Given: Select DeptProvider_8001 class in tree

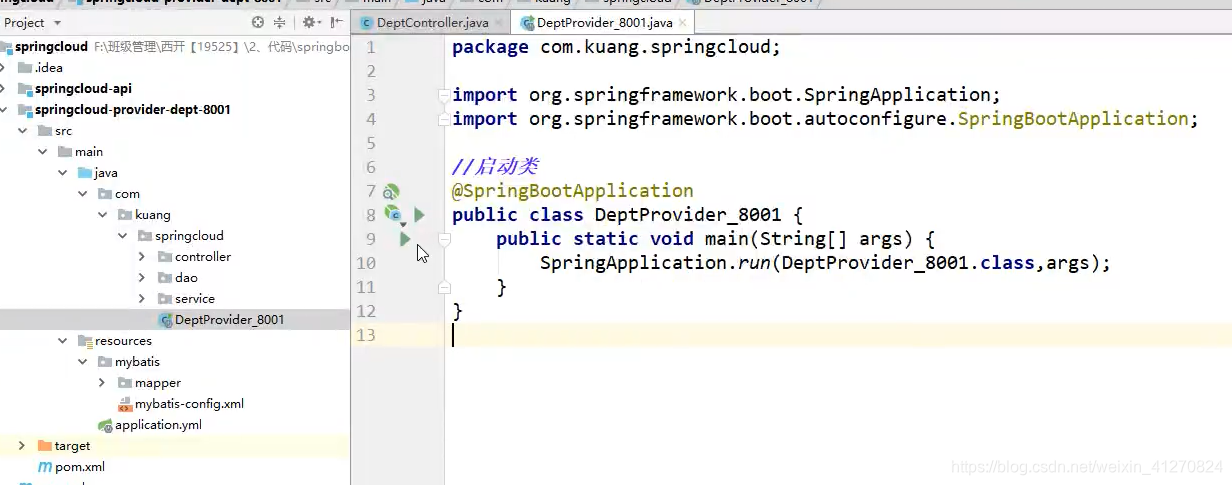Looking at the screenshot, I should coord(175,320).
